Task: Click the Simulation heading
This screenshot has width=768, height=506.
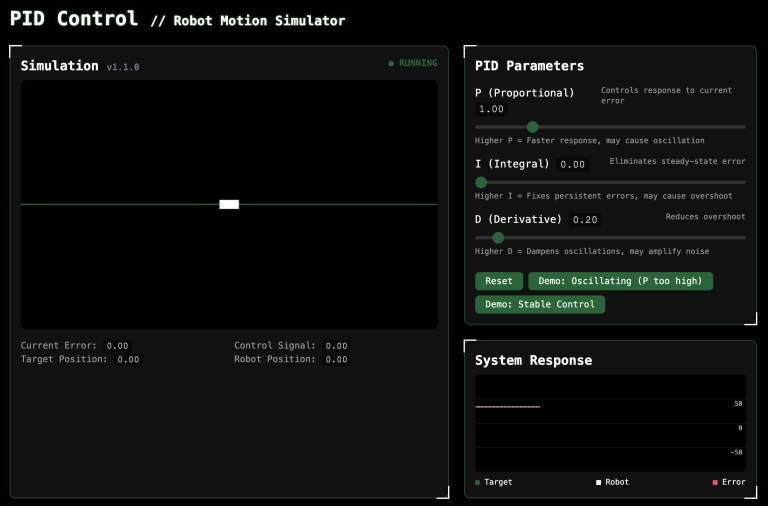Action: tap(59, 66)
